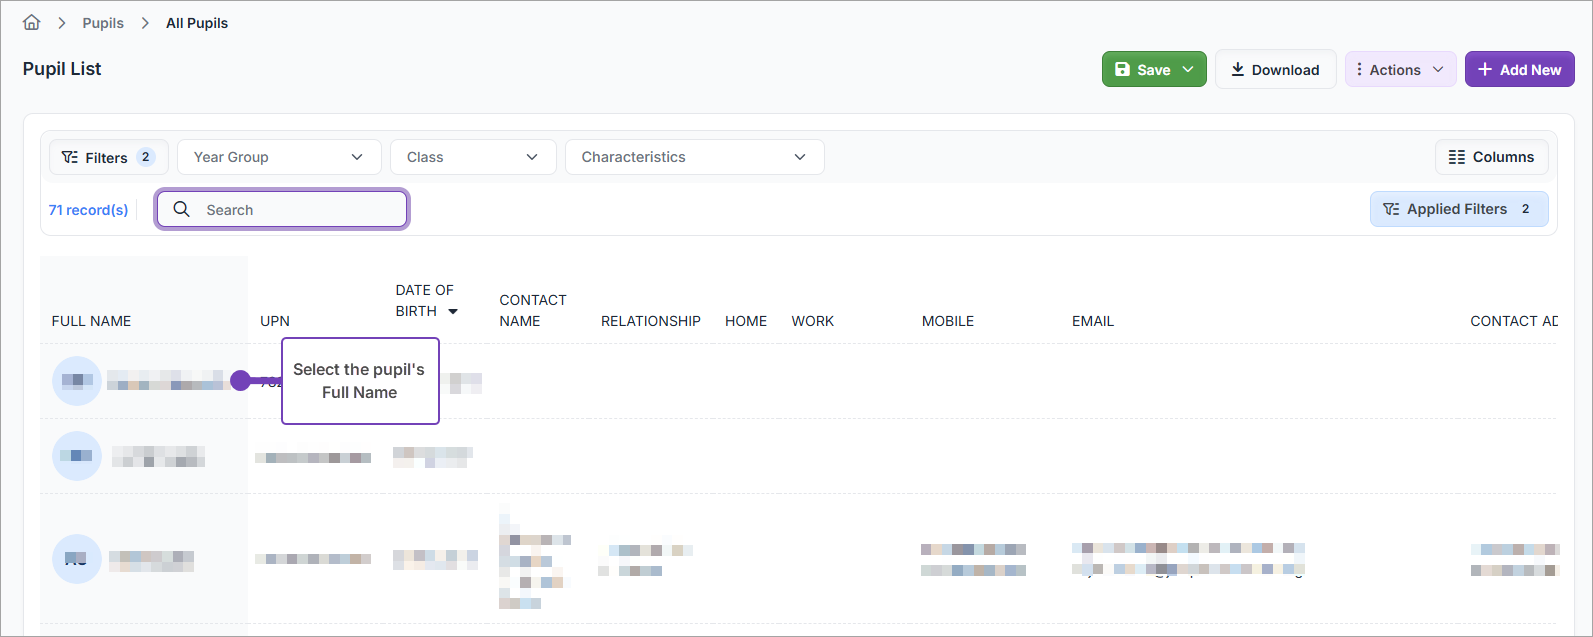Screen dimensions: 1593x637
Task: Open the Filters panel
Action: 109,157
